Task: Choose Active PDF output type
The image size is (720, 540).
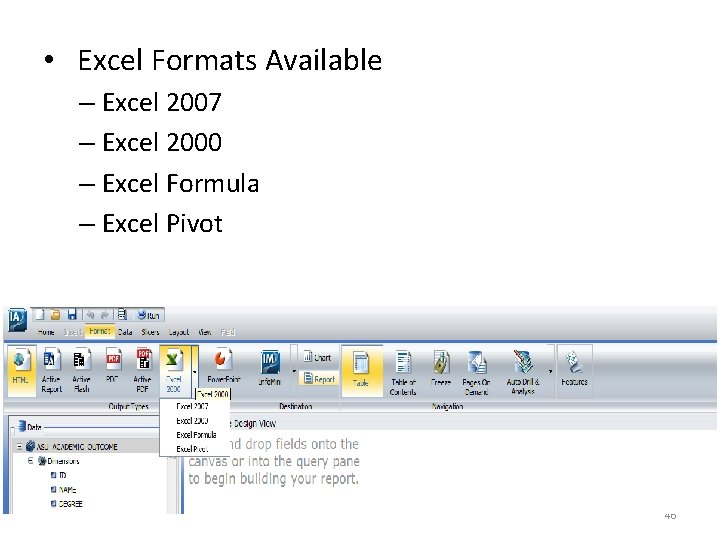Action: (143, 371)
